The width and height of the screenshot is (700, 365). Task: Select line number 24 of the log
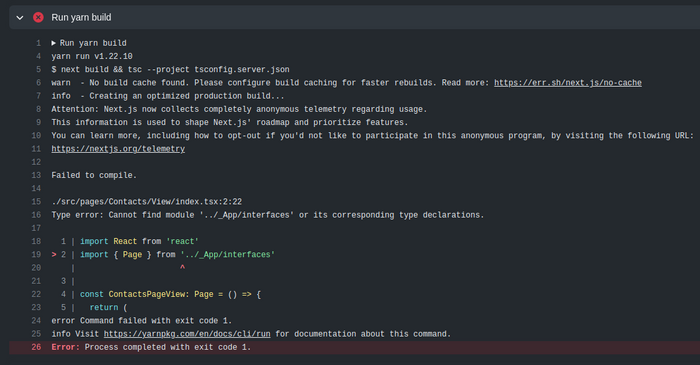[x=36, y=321]
